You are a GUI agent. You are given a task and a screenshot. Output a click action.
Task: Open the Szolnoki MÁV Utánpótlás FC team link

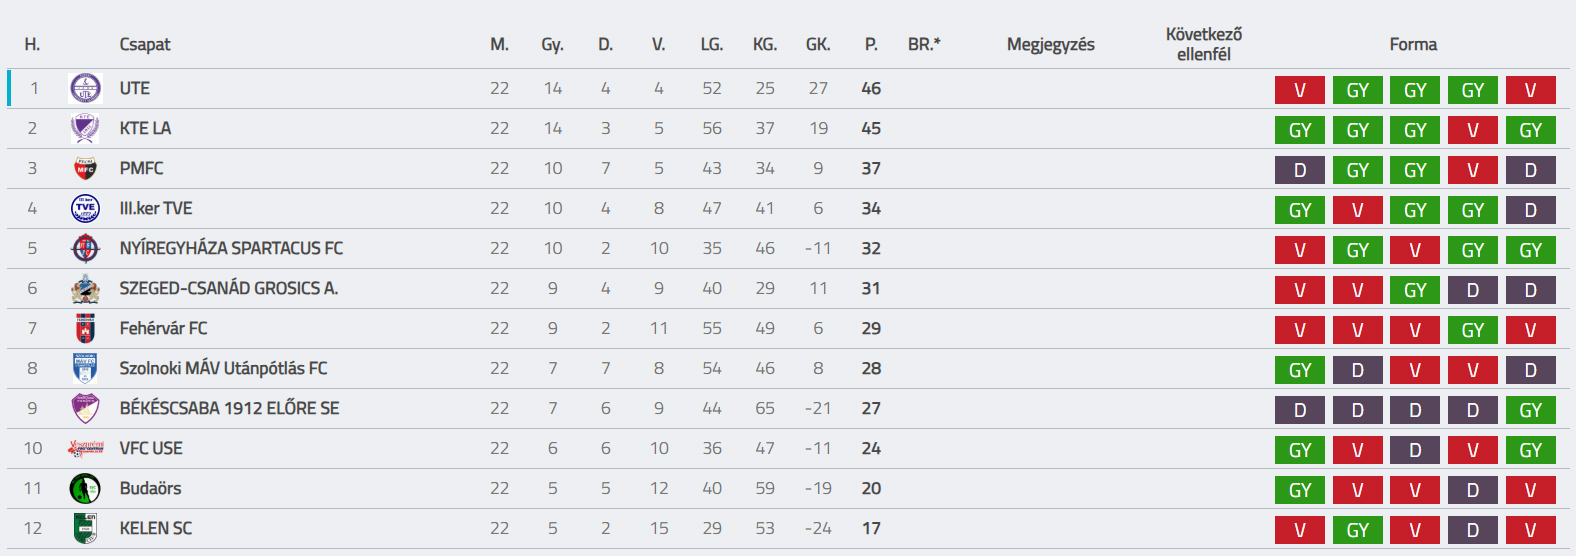pyautogui.click(x=223, y=368)
